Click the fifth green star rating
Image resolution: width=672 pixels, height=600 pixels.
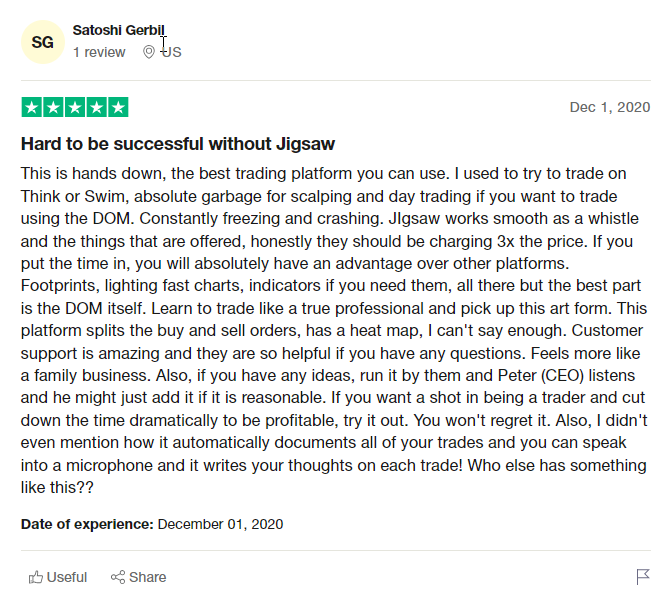point(118,107)
